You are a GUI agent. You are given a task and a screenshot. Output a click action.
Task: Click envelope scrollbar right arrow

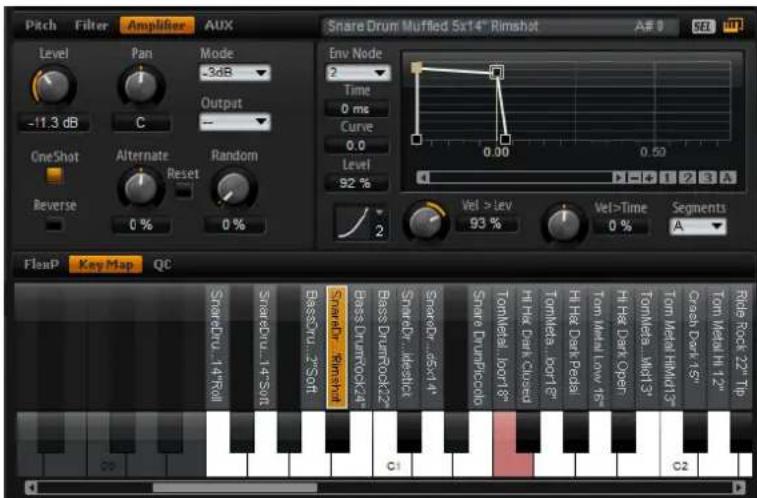click(619, 178)
